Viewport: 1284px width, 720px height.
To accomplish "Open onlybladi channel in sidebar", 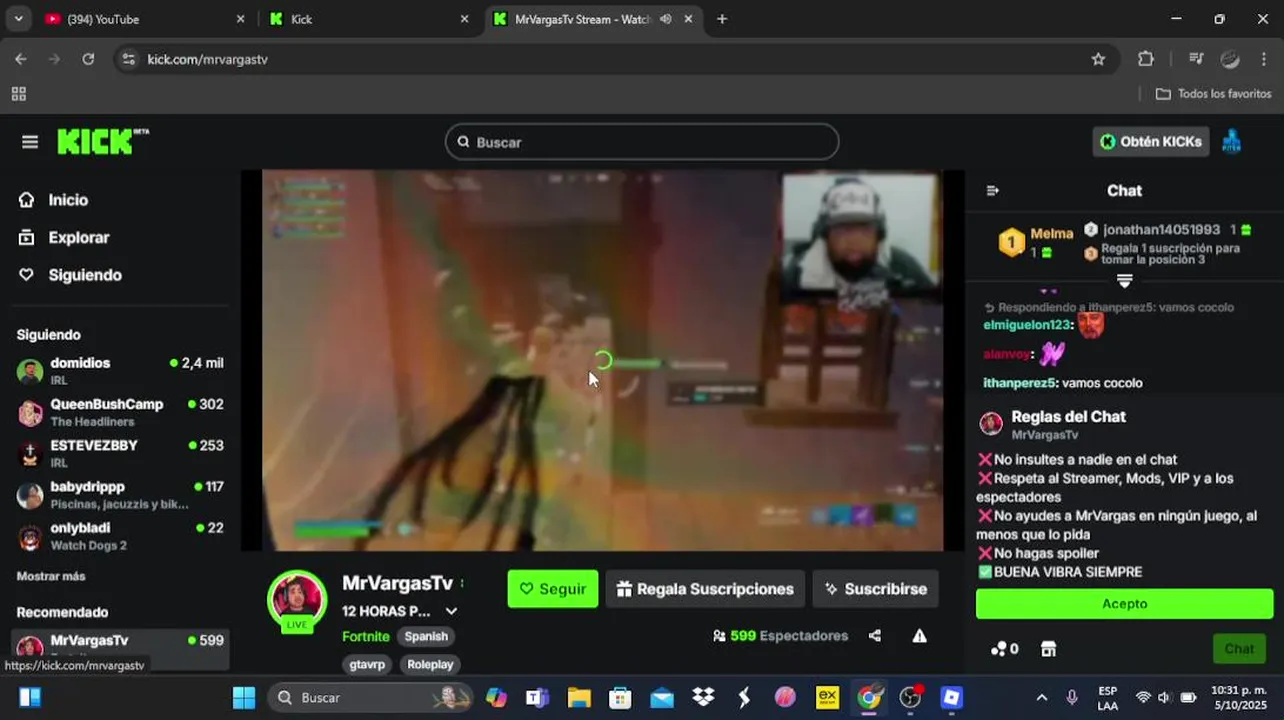I will coord(120,536).
